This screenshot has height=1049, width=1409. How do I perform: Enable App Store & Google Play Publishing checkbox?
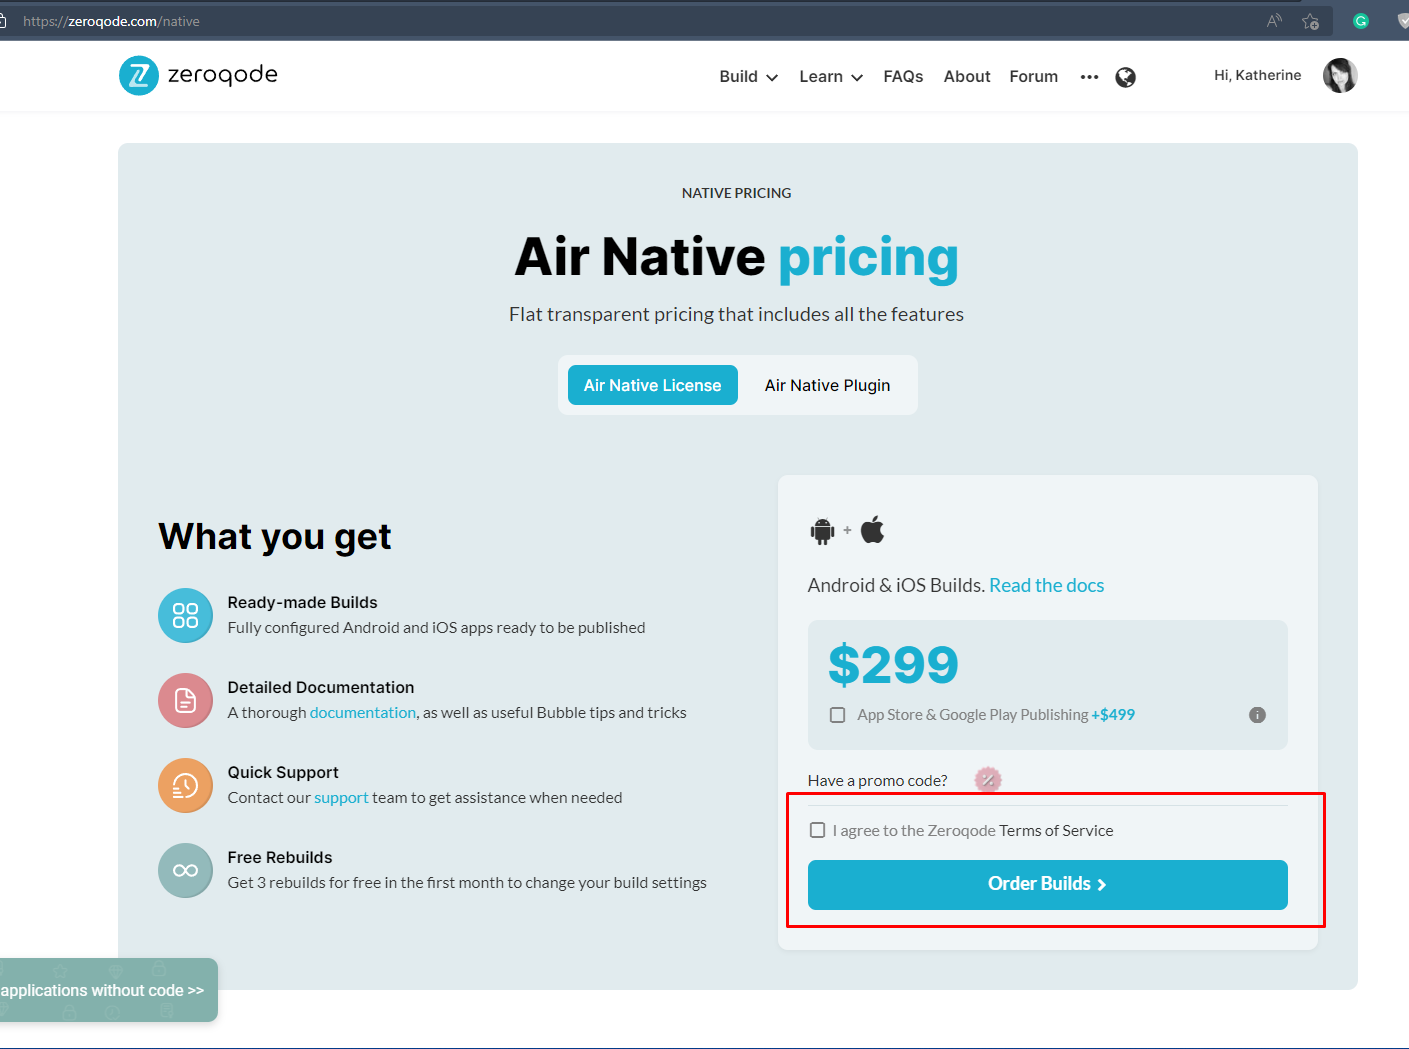(838, 715)
